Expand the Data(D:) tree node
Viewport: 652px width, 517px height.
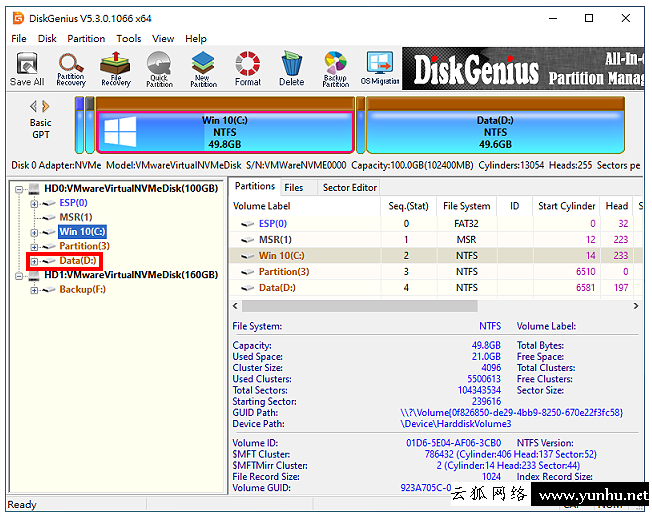(x=34, y=261)
